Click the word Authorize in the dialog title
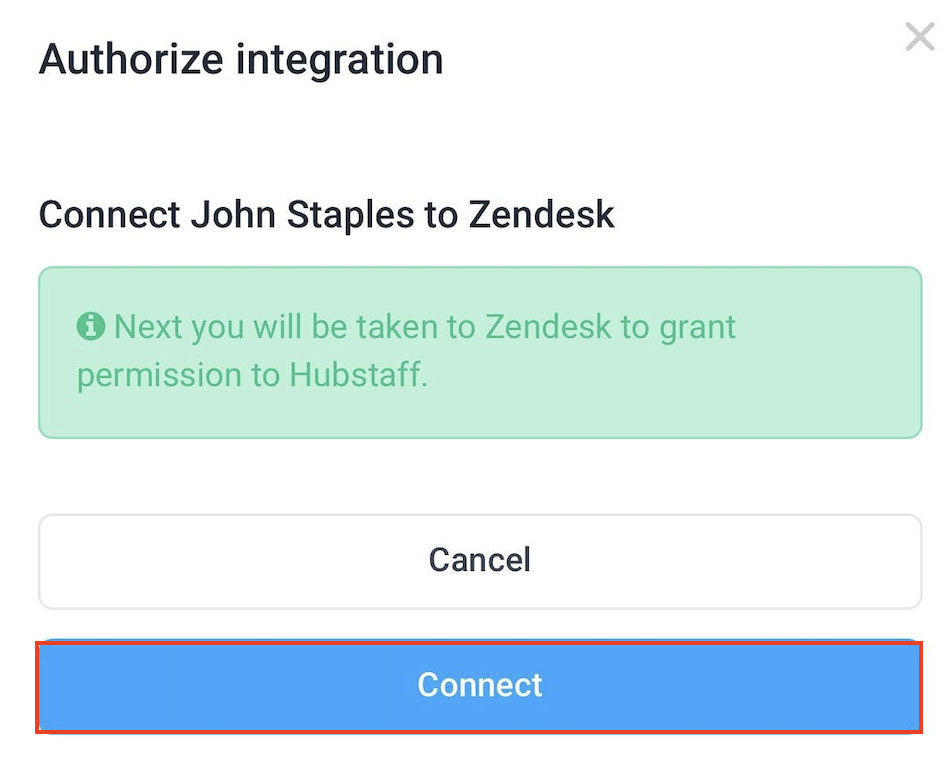The height and width of the screenshot is (768, 946). (x=132, y=59)
